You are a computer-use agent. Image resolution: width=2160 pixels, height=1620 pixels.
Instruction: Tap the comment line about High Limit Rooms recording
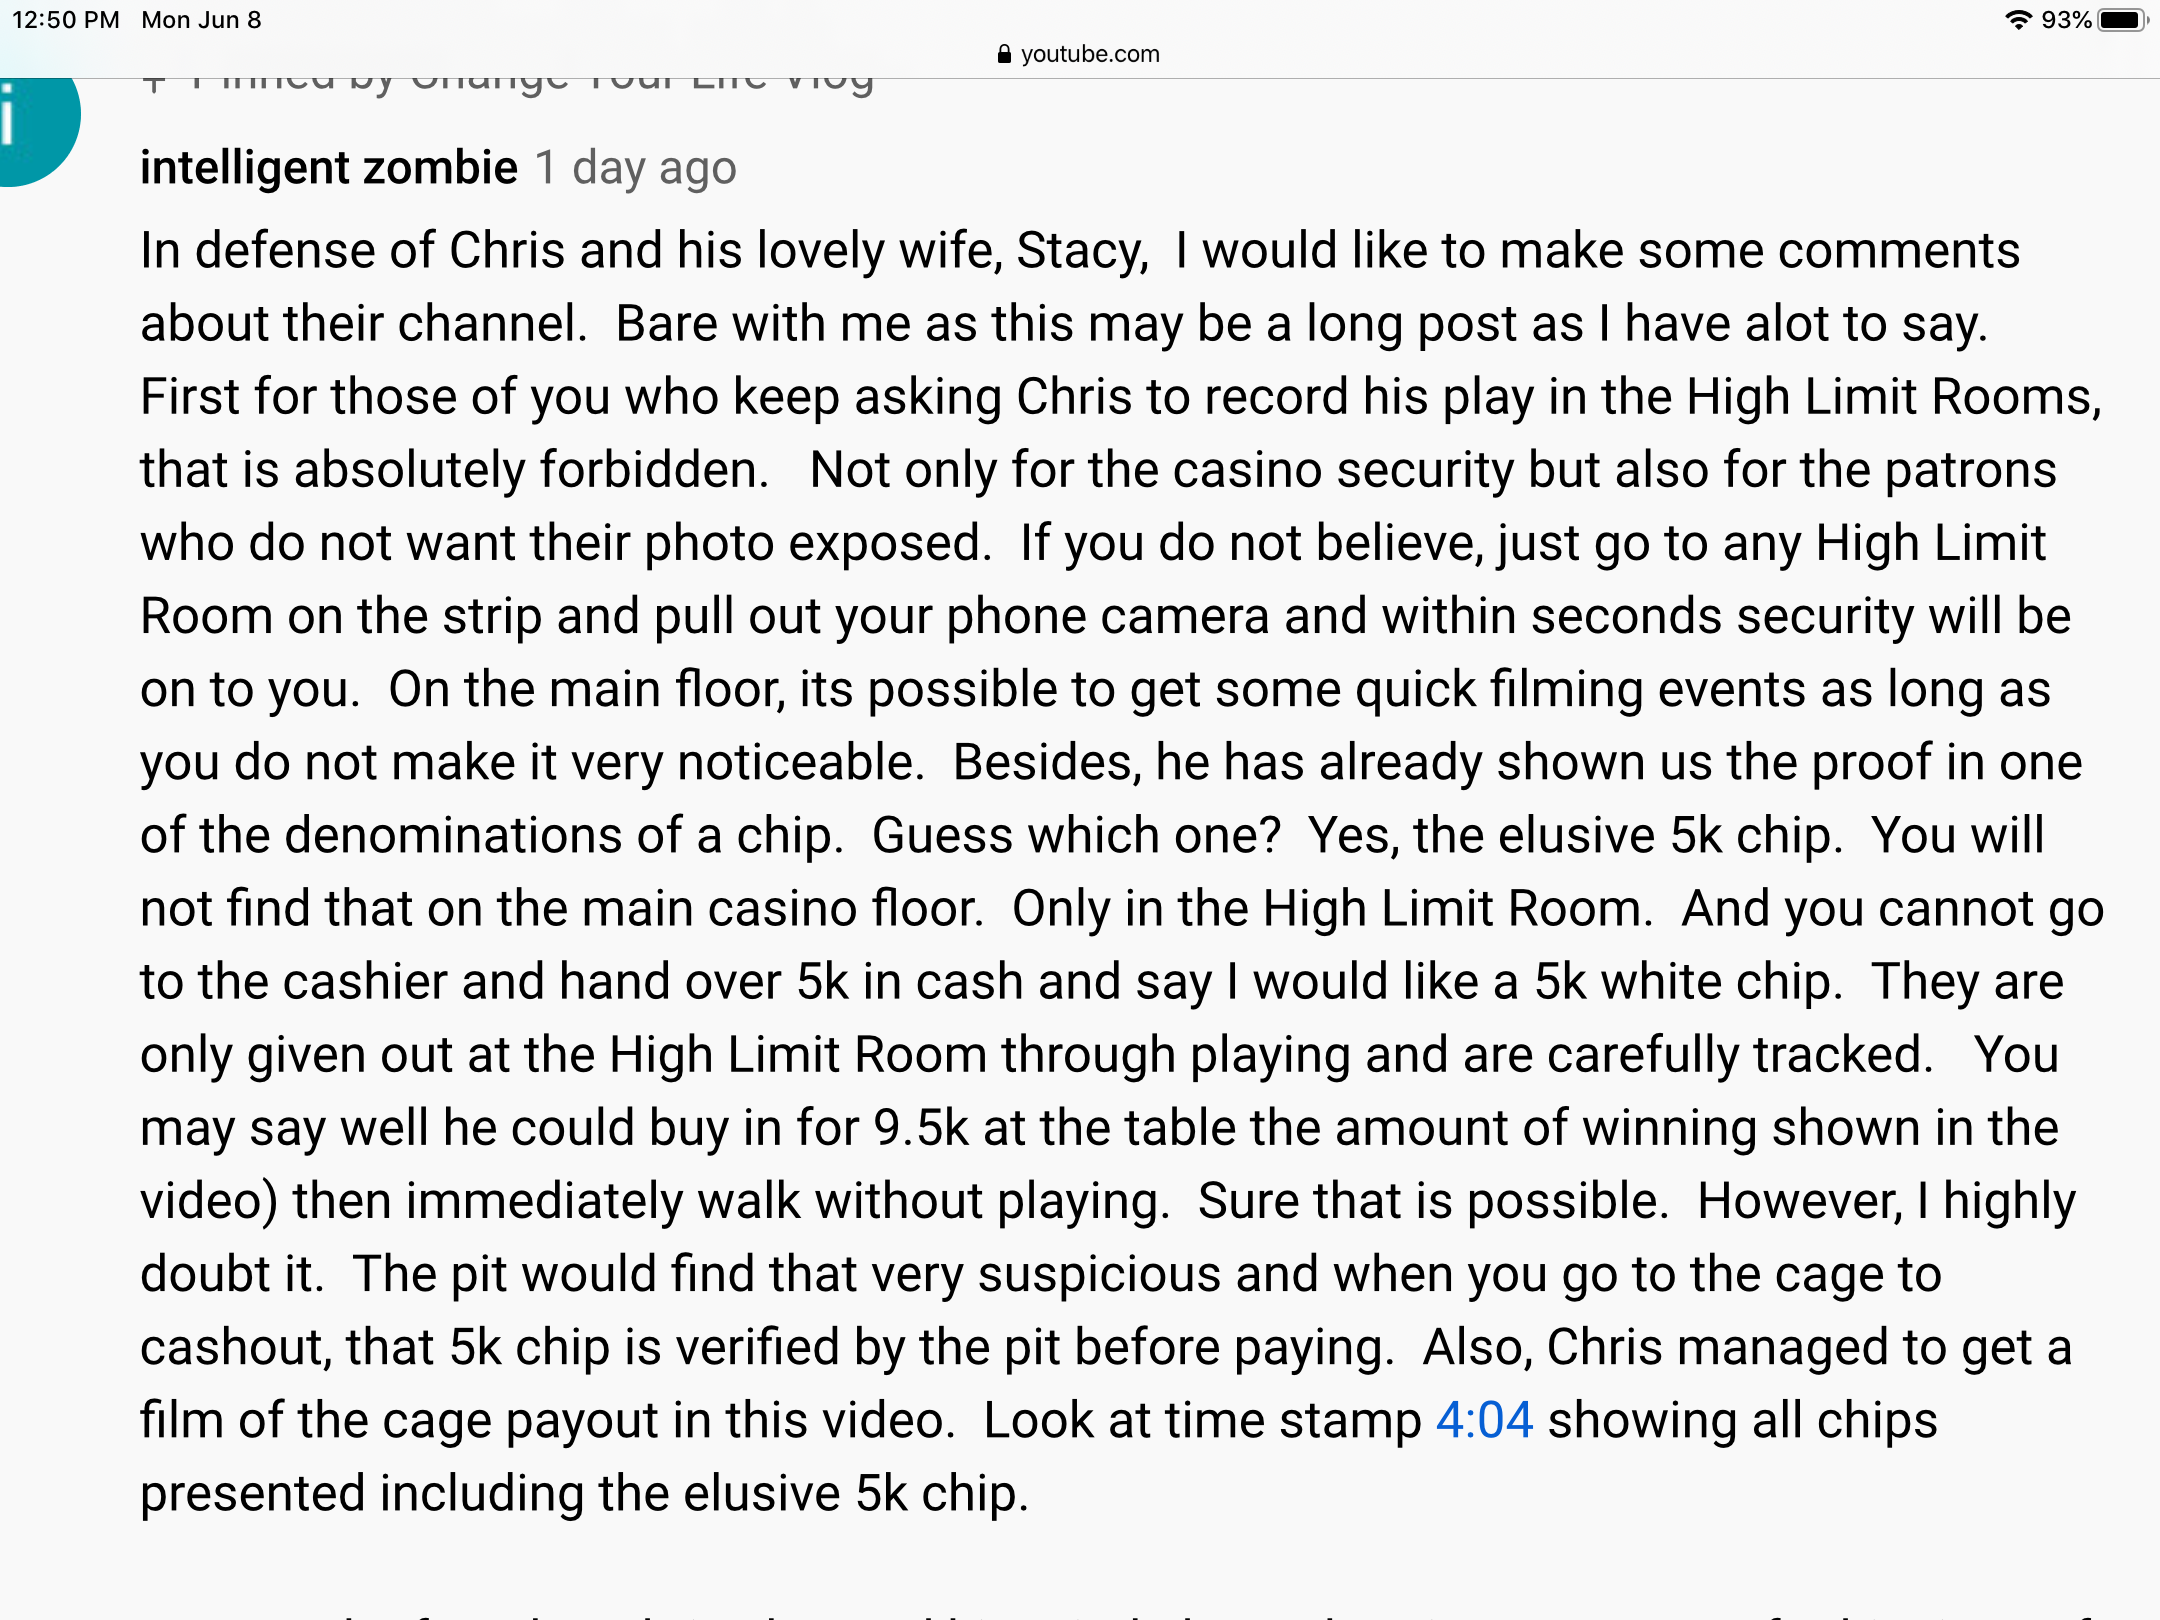tap(1121, 396)
